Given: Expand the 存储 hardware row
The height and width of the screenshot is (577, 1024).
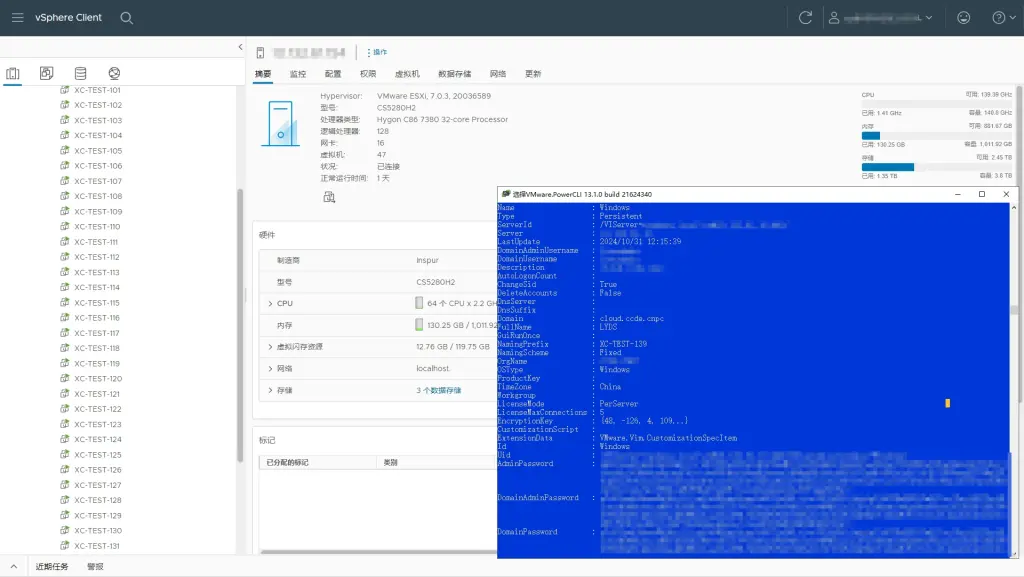Looking at the screenshot, I should 270,390.
